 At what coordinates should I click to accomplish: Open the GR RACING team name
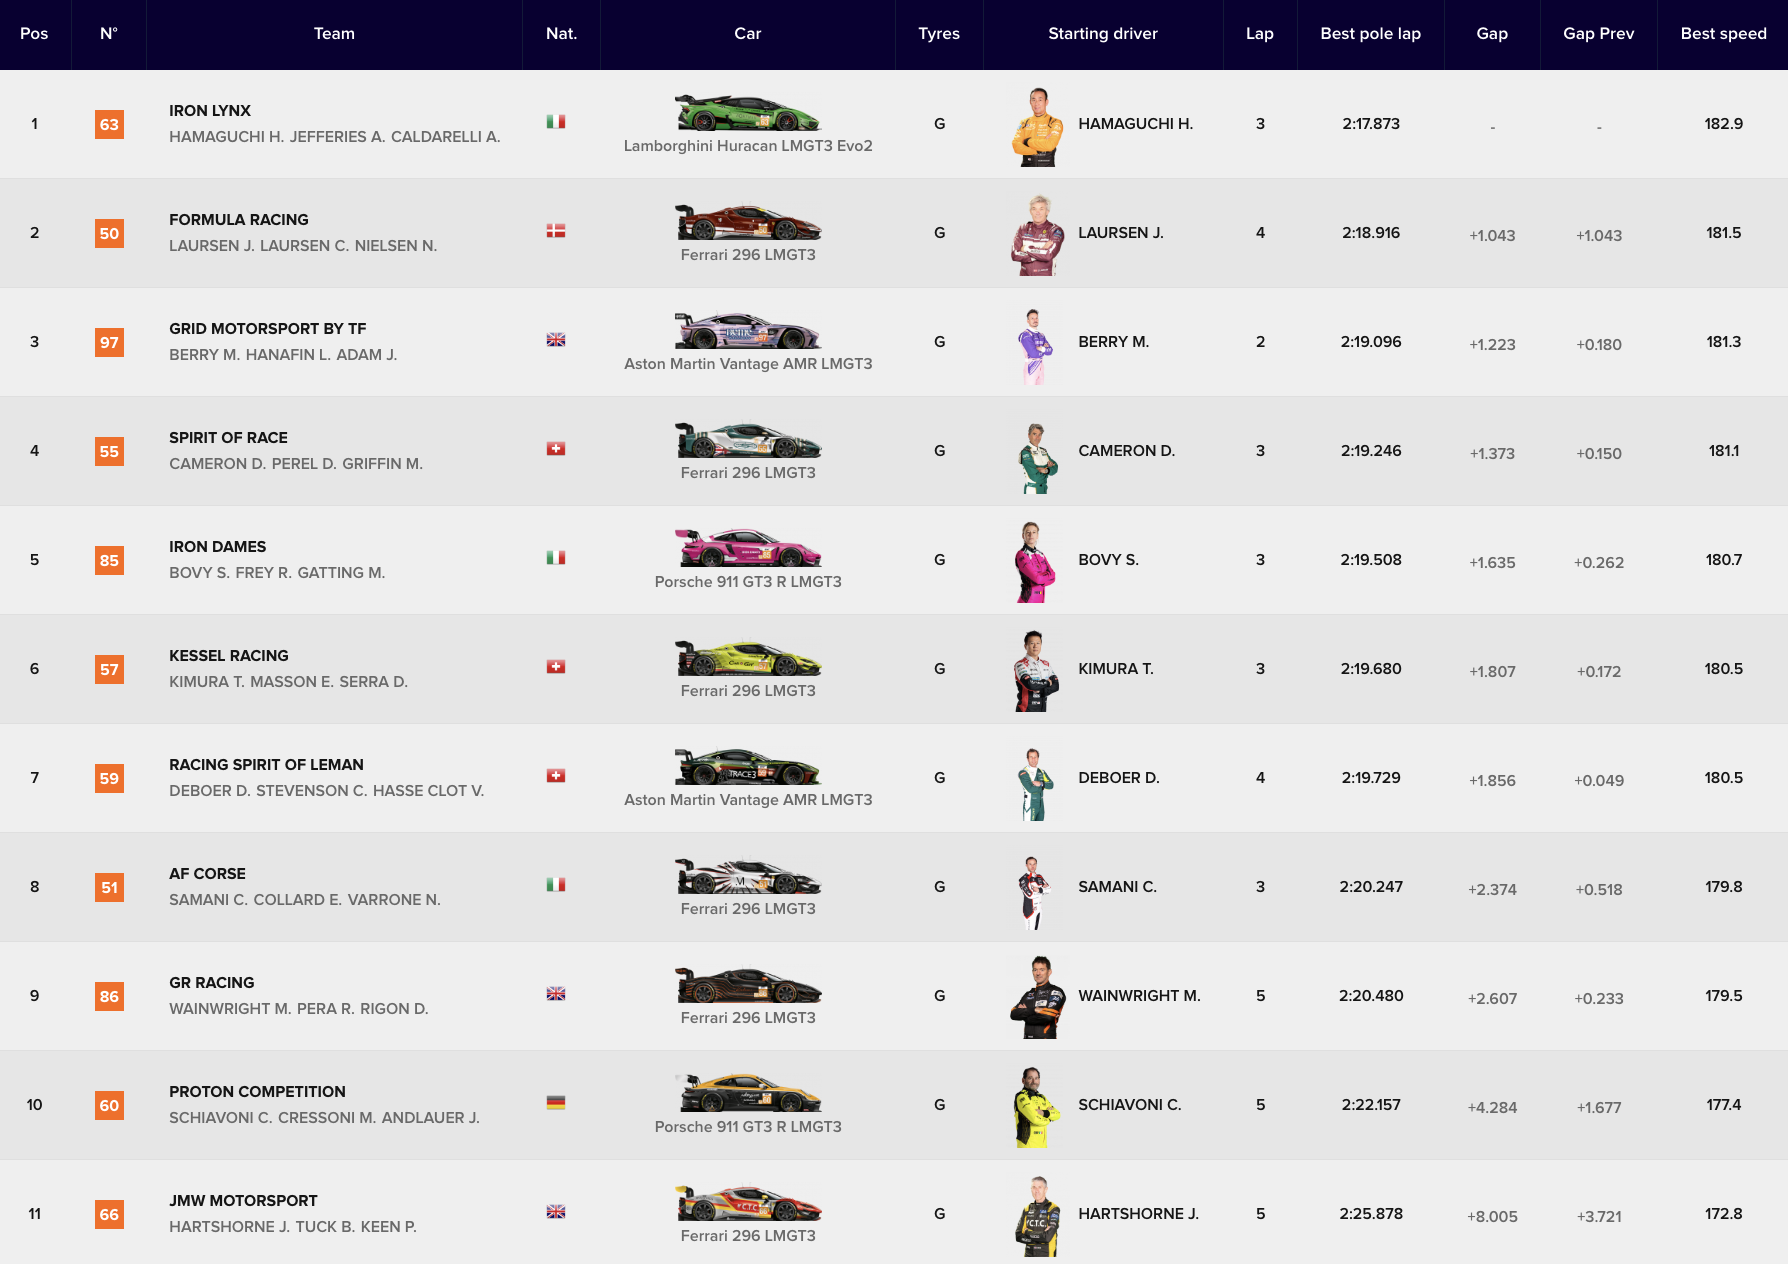pyautogui.click(x=212, y=983)
